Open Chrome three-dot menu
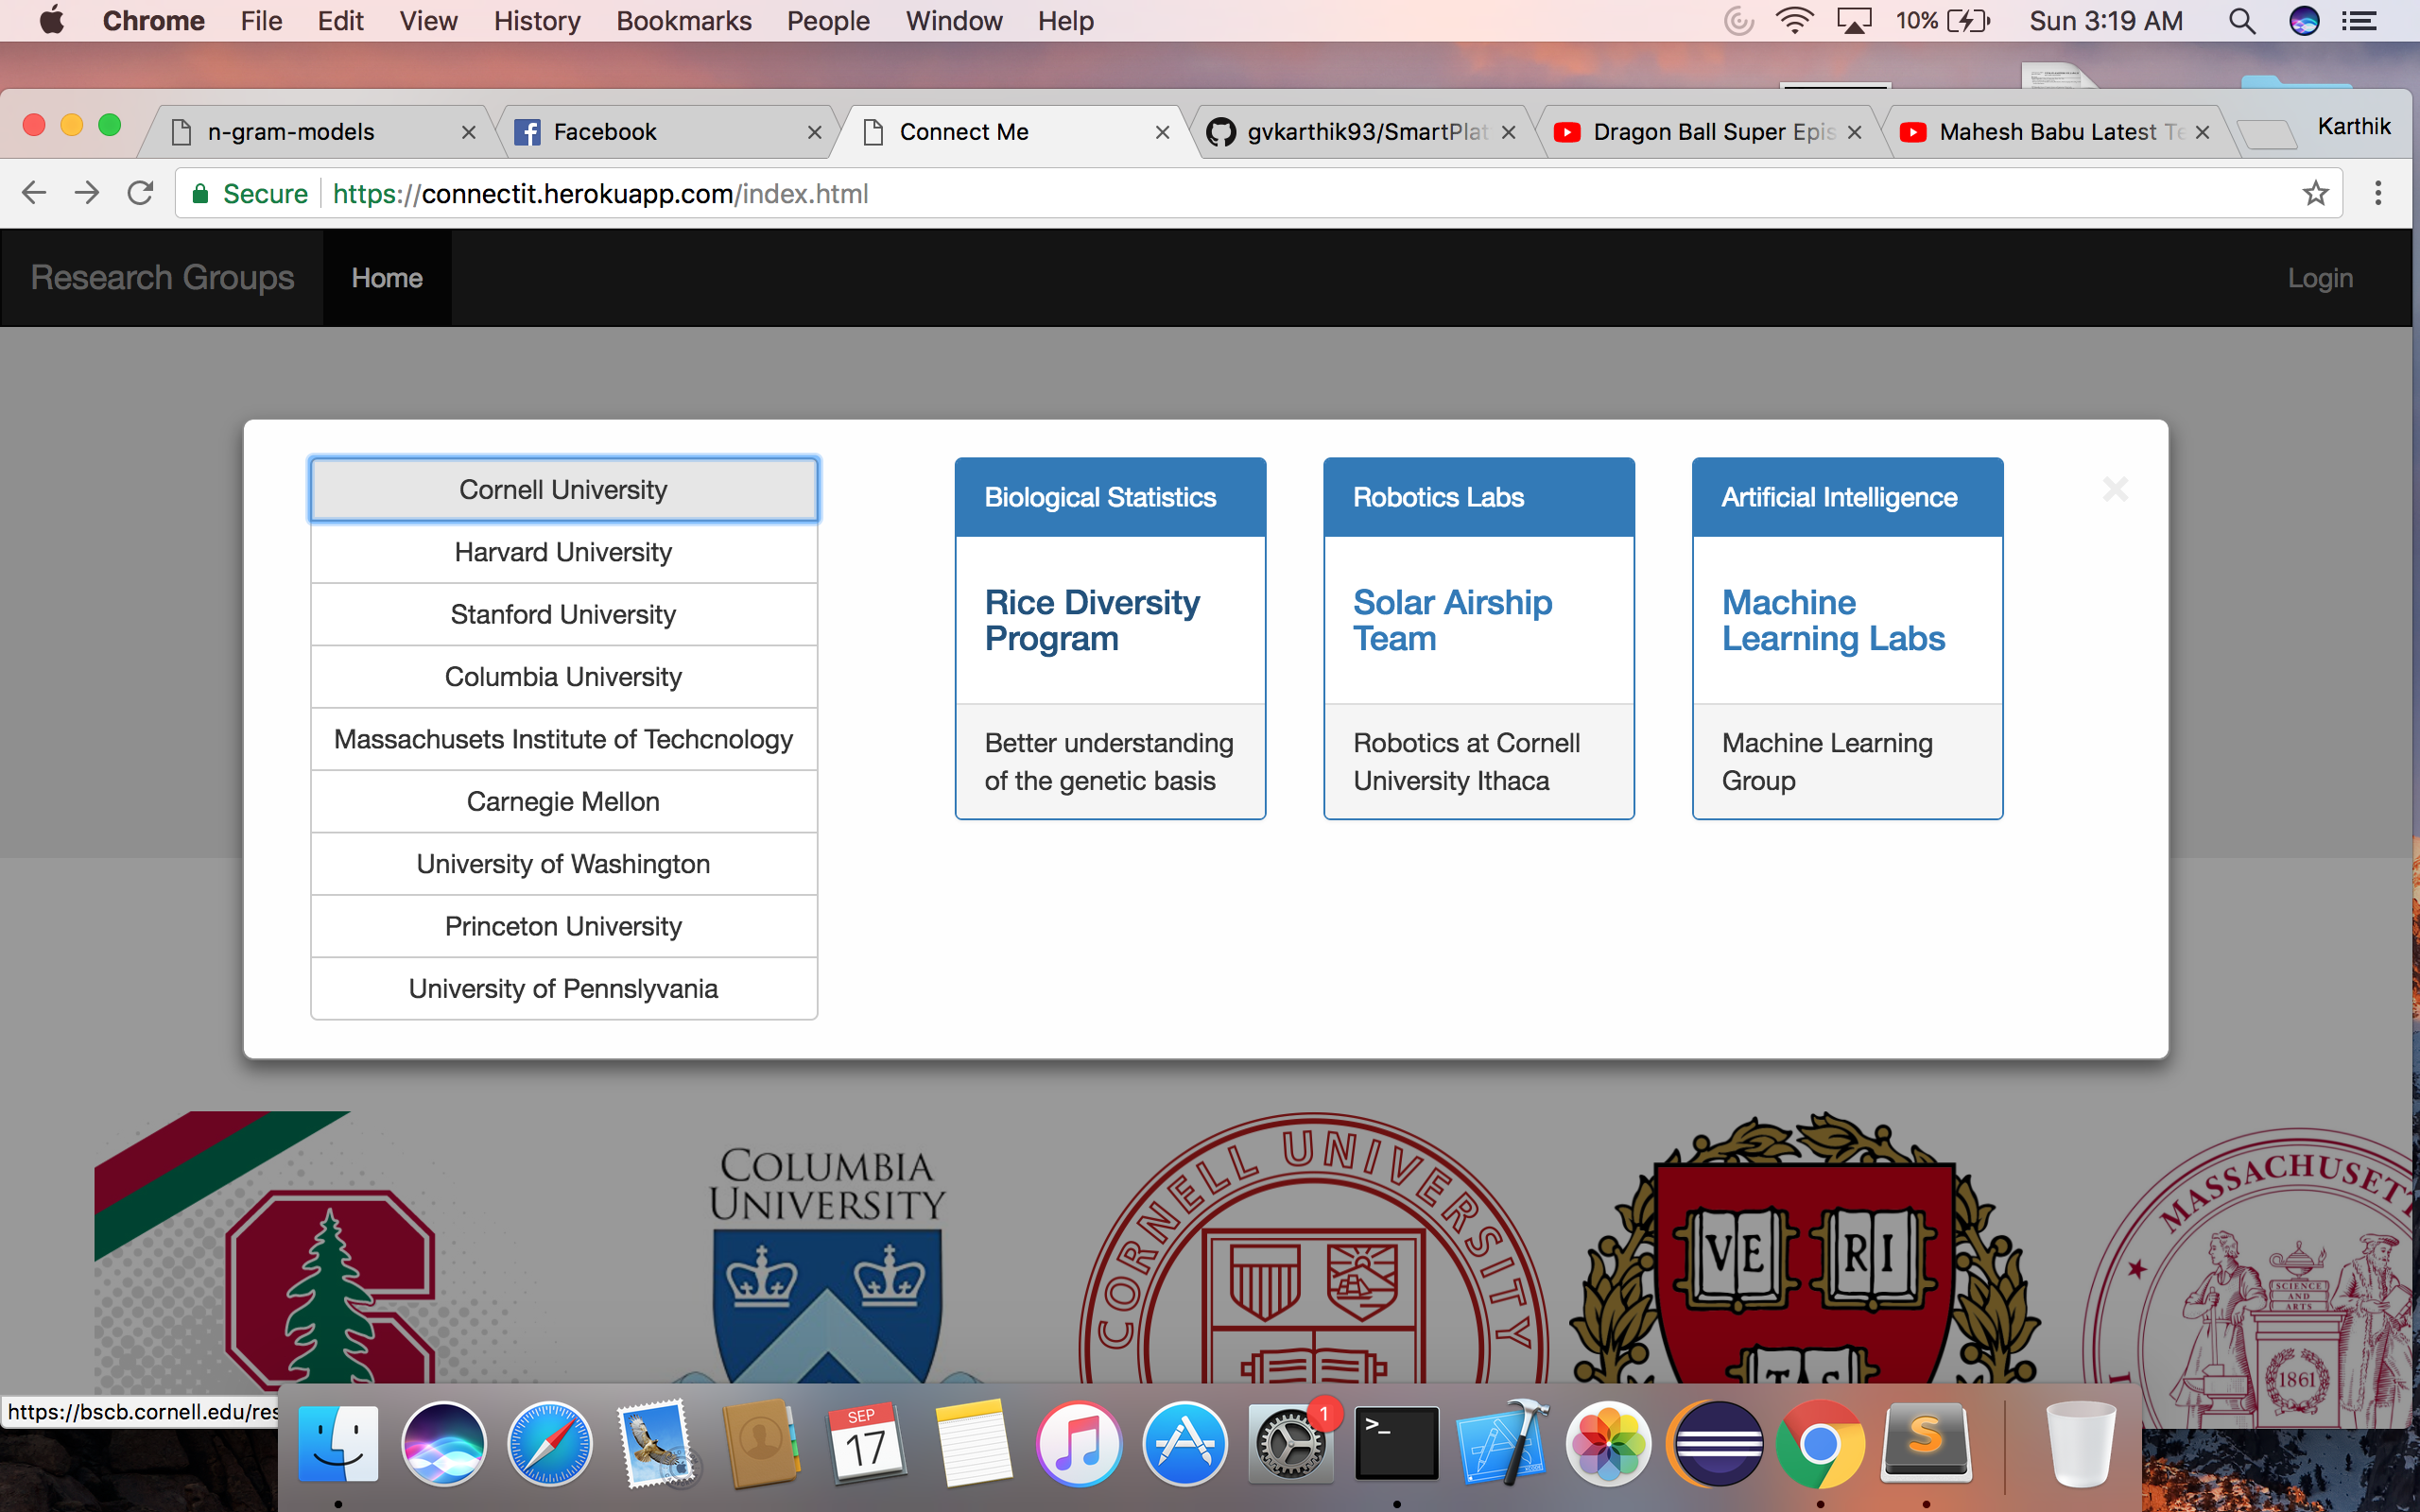This screenshot has height=1512, width=2420. point(2378,193)
